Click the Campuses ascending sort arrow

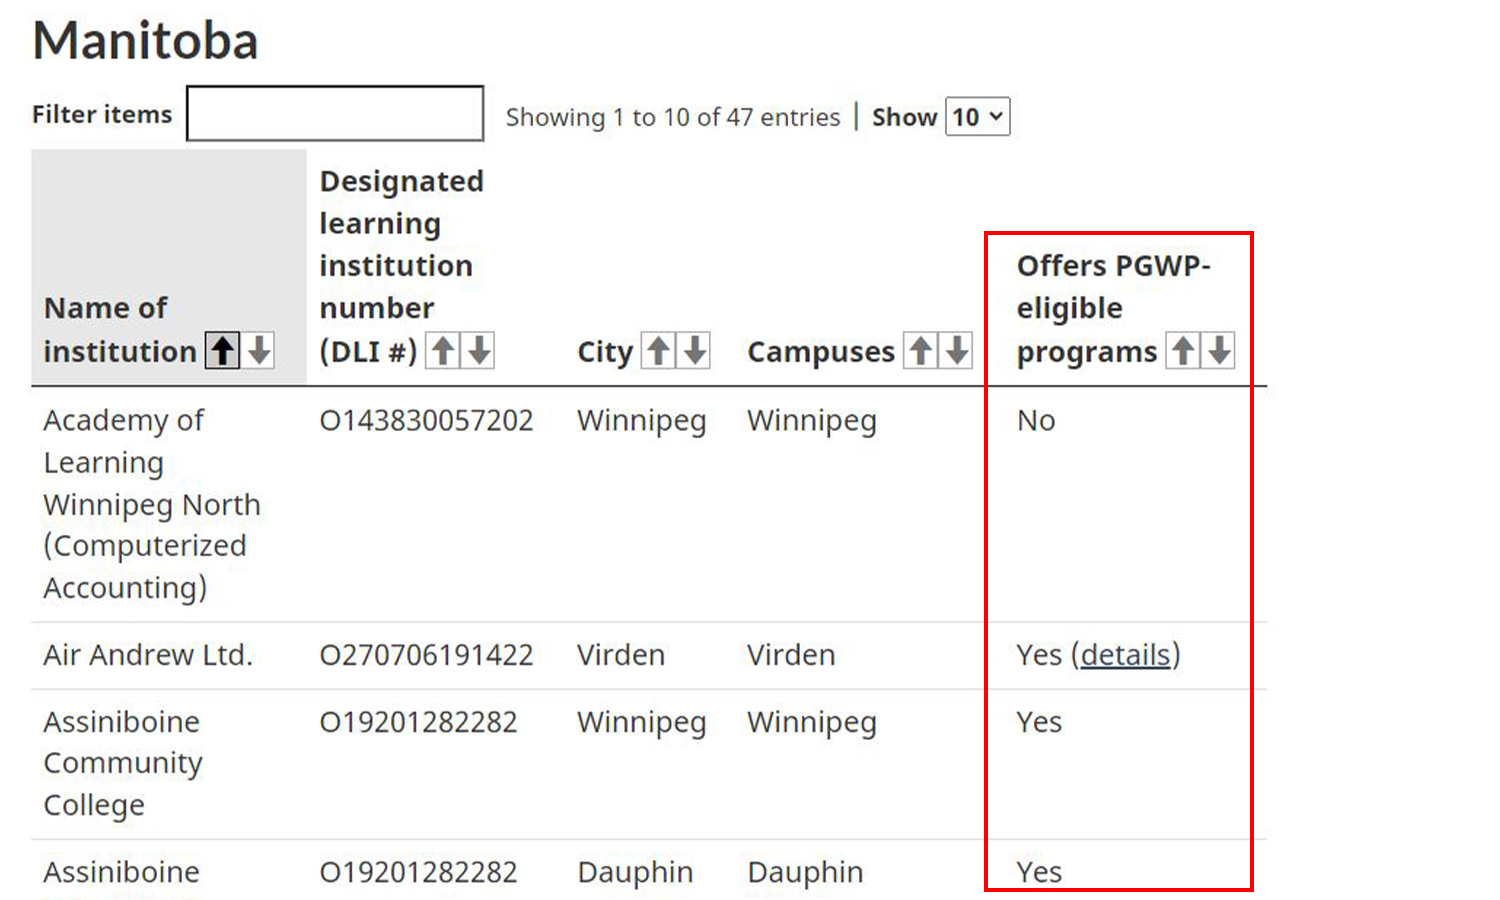(921, 350)
